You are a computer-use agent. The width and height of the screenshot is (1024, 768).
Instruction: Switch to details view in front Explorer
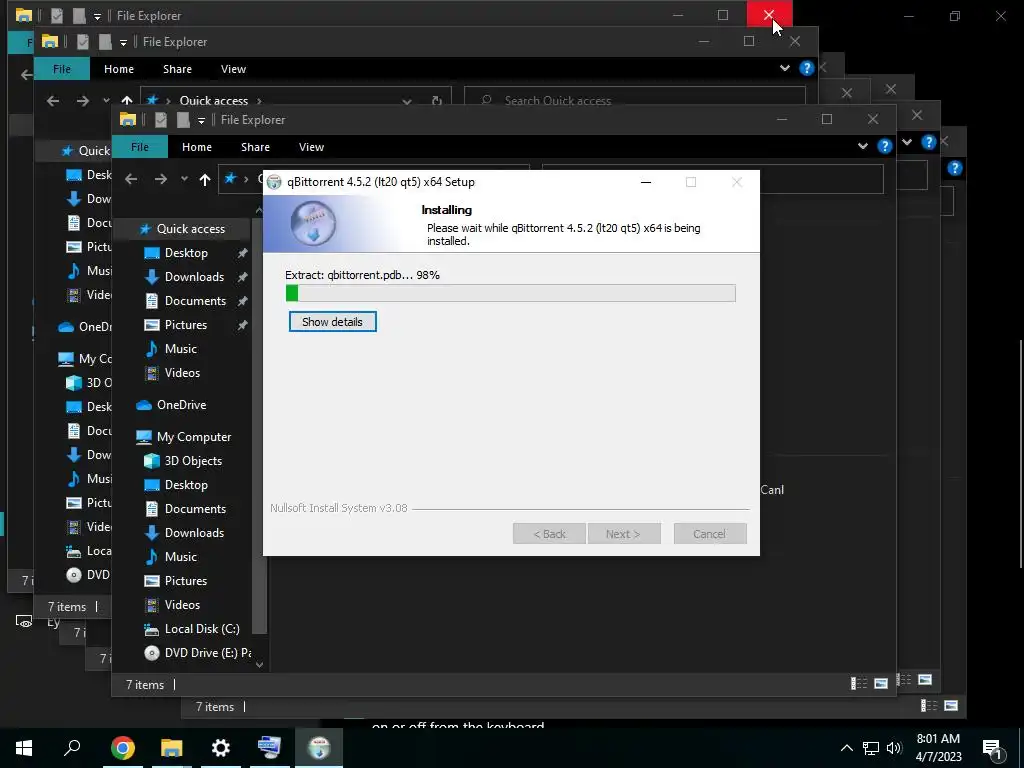(x=859, y=684)
